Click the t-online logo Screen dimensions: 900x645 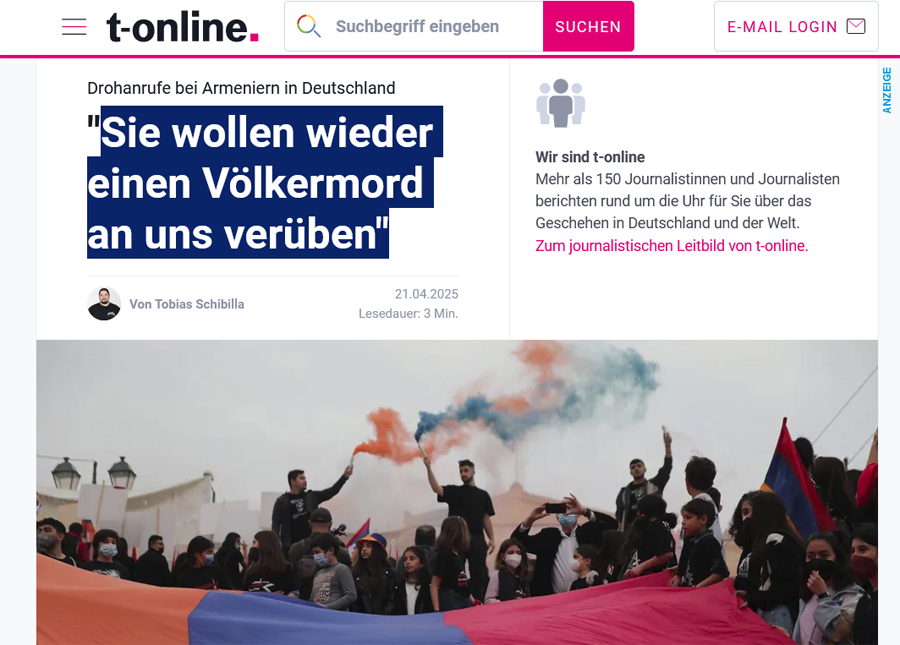[183, 27]
